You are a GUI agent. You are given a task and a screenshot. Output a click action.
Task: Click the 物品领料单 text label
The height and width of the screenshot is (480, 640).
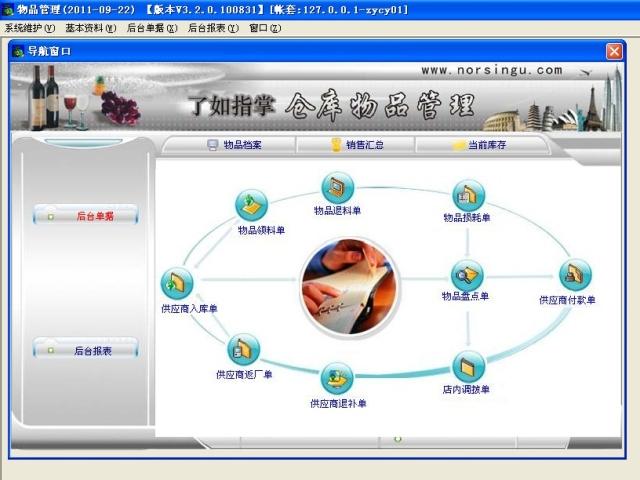click(261, 230)
